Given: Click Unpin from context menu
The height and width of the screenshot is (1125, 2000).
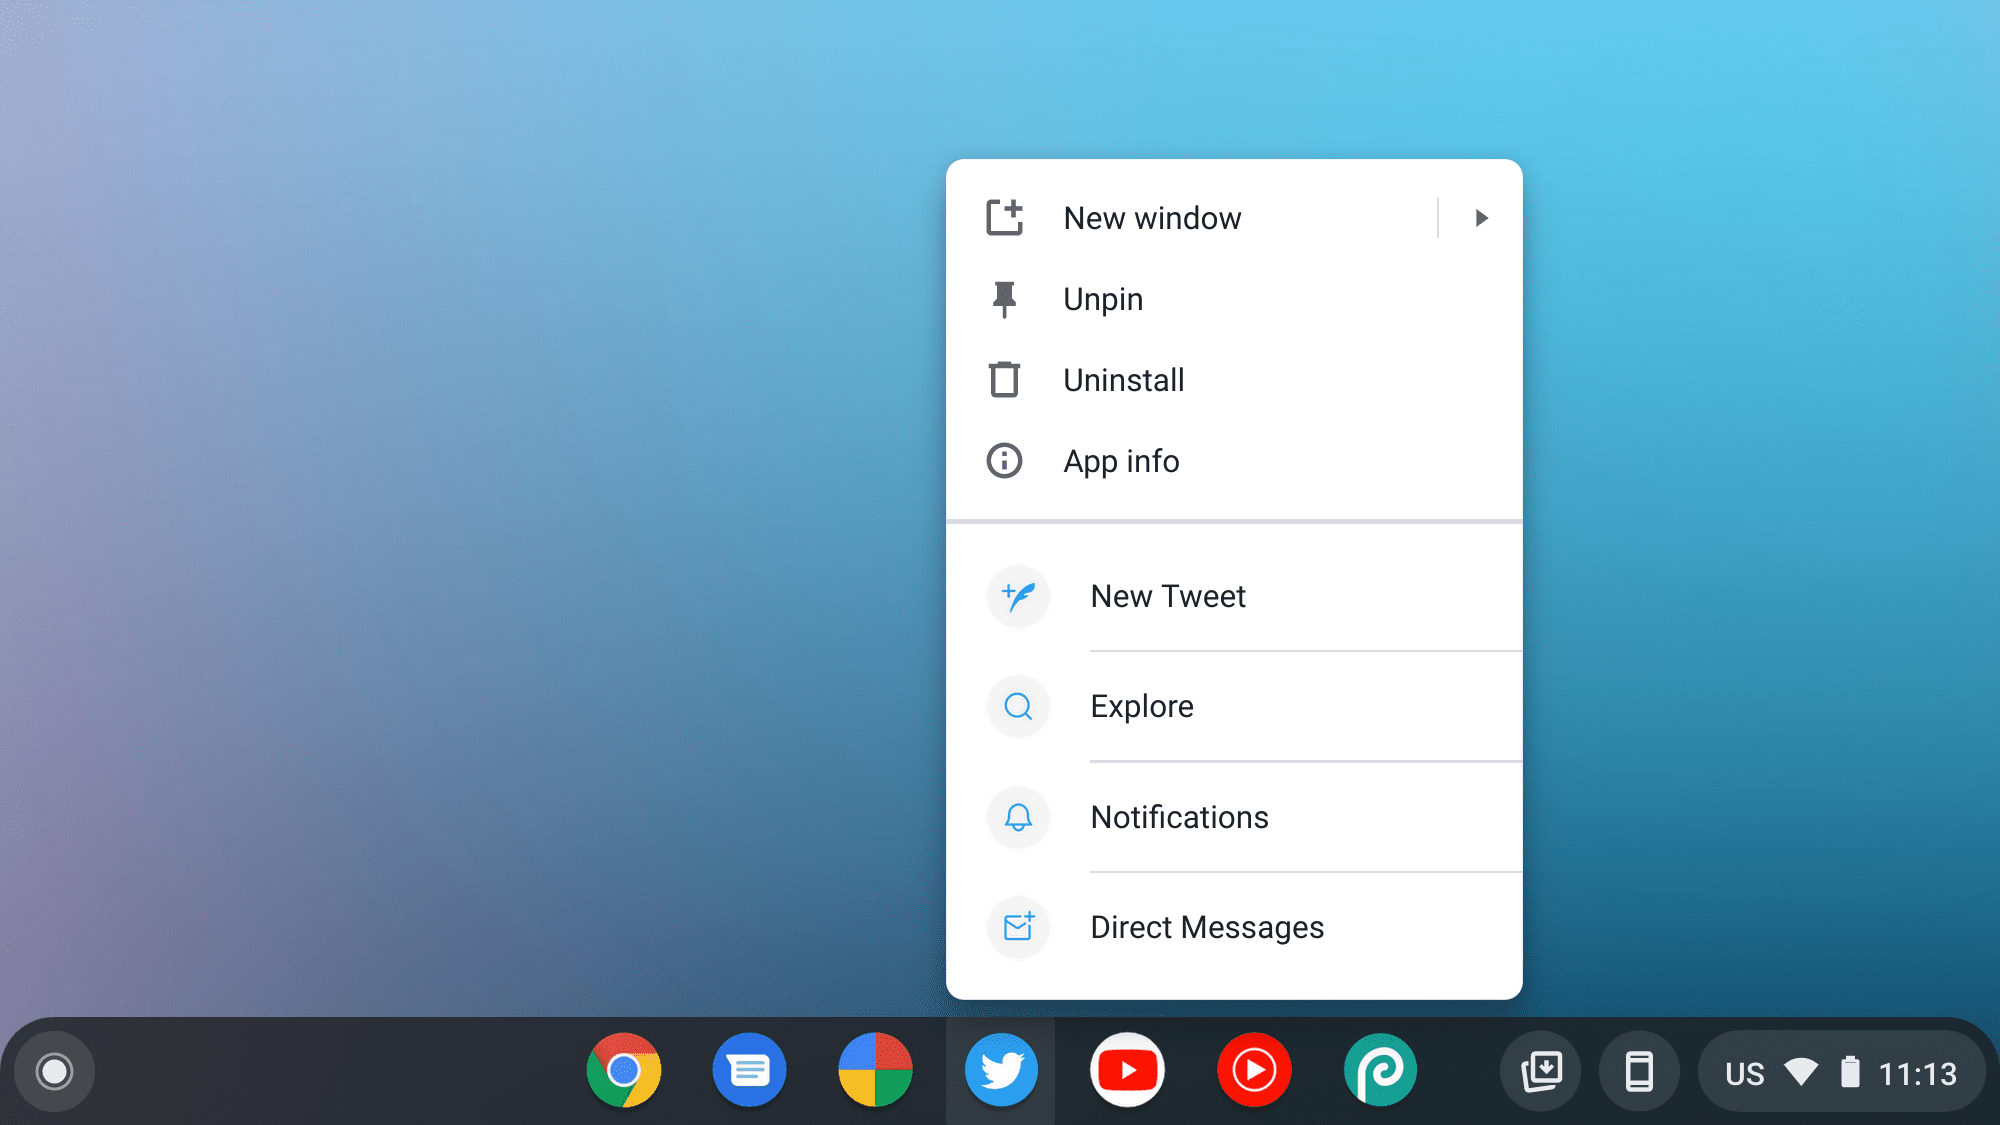Looking at the screenshot, I should pos(1103,299).
